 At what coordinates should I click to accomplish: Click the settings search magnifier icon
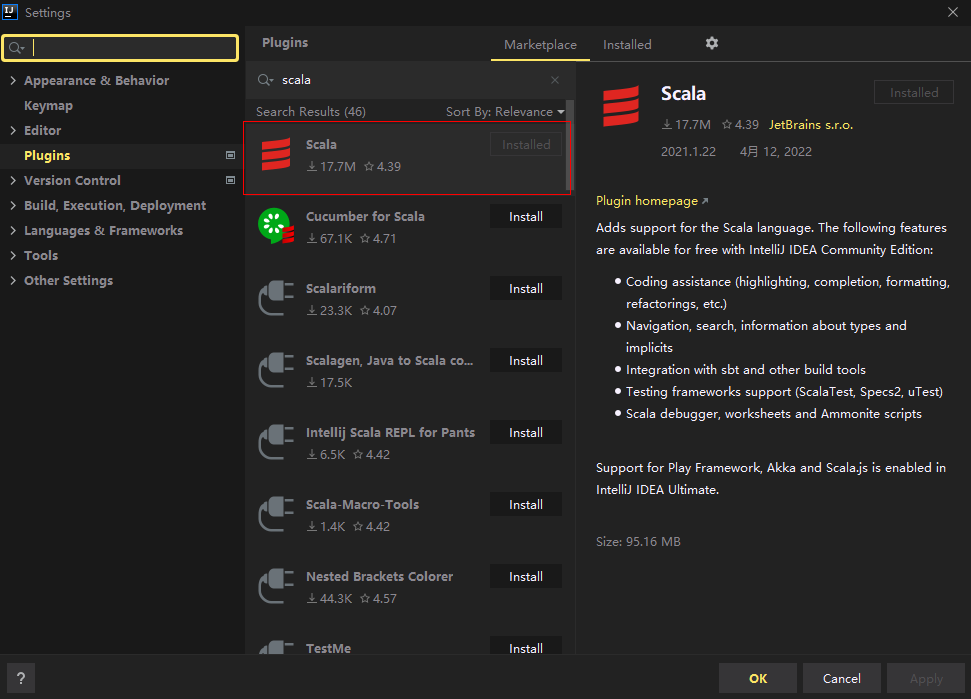pos(17,48)
